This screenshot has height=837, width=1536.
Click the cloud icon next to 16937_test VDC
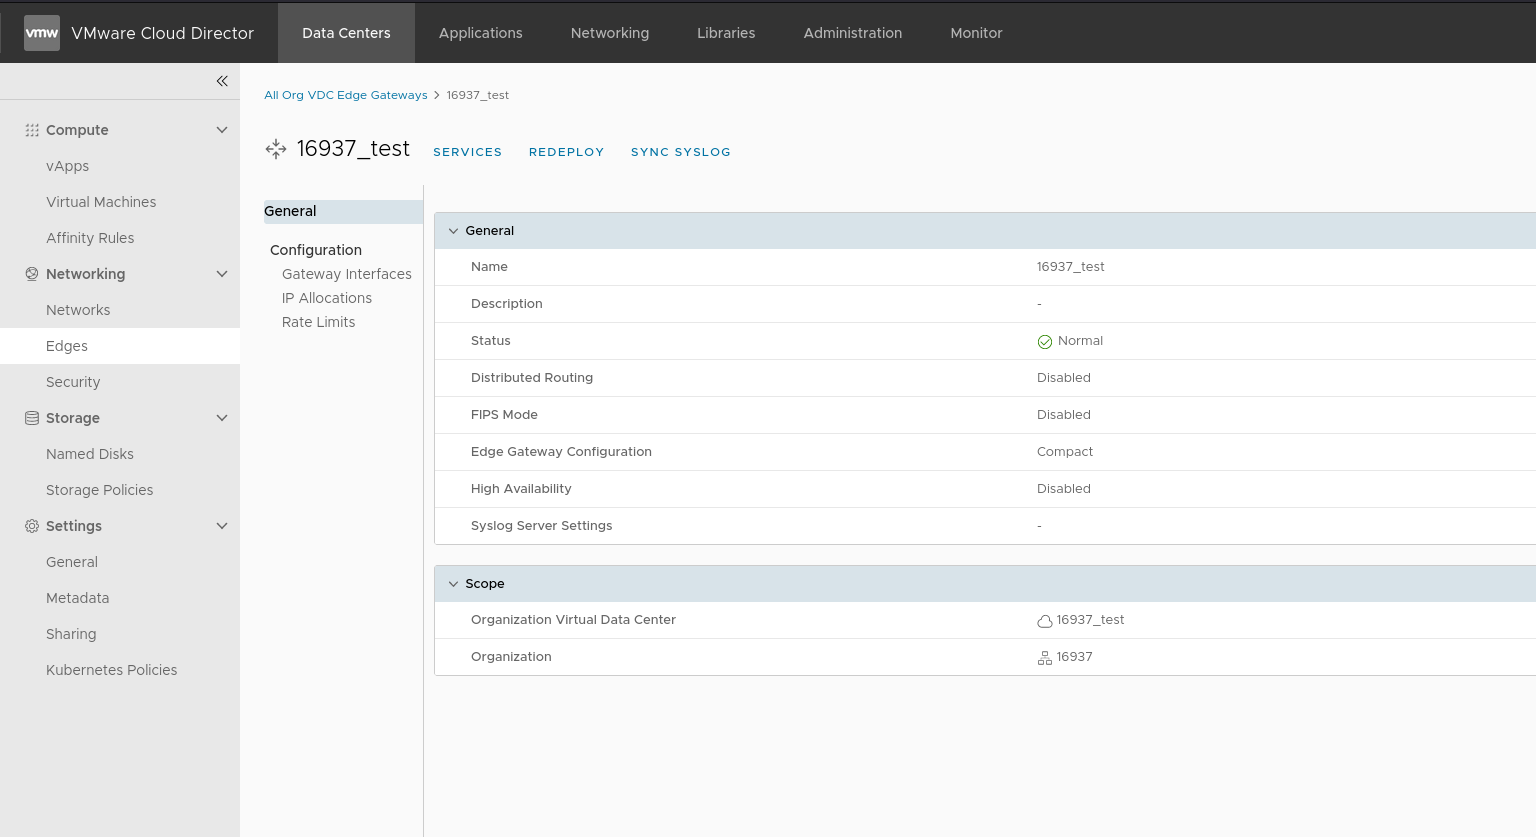coord(1045,621)
